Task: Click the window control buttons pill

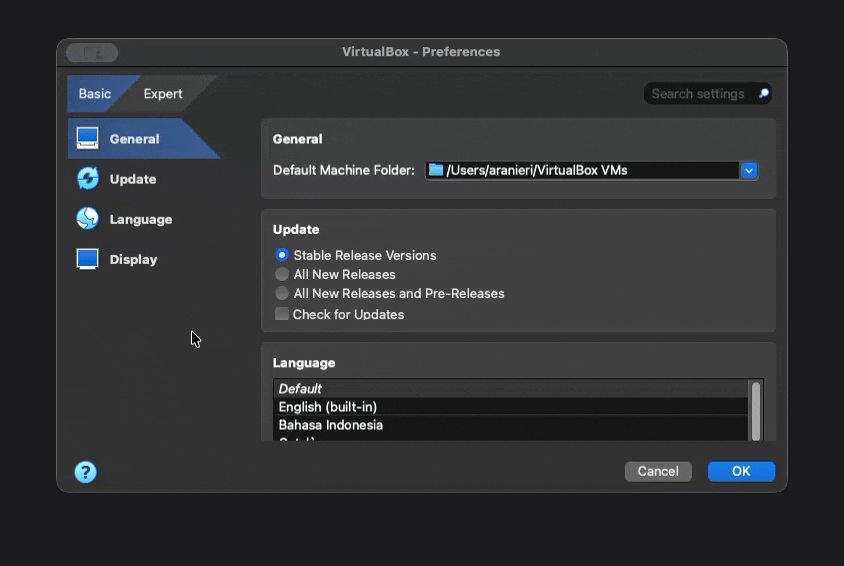Action: click(92, 53)
